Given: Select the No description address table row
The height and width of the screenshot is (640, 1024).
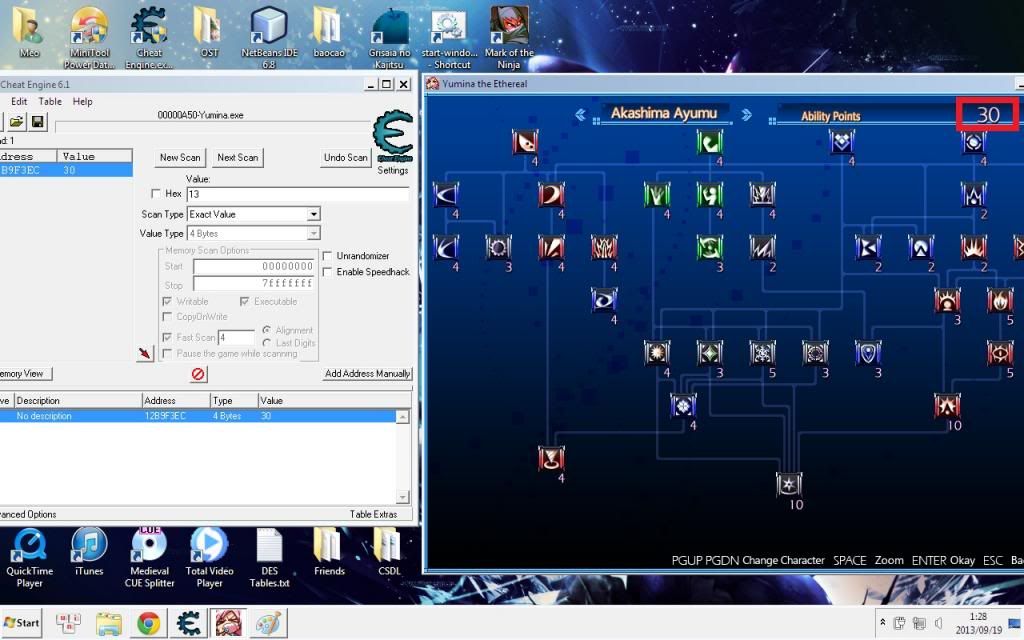Looking at the screenshot, I should [x=197, y=416].
